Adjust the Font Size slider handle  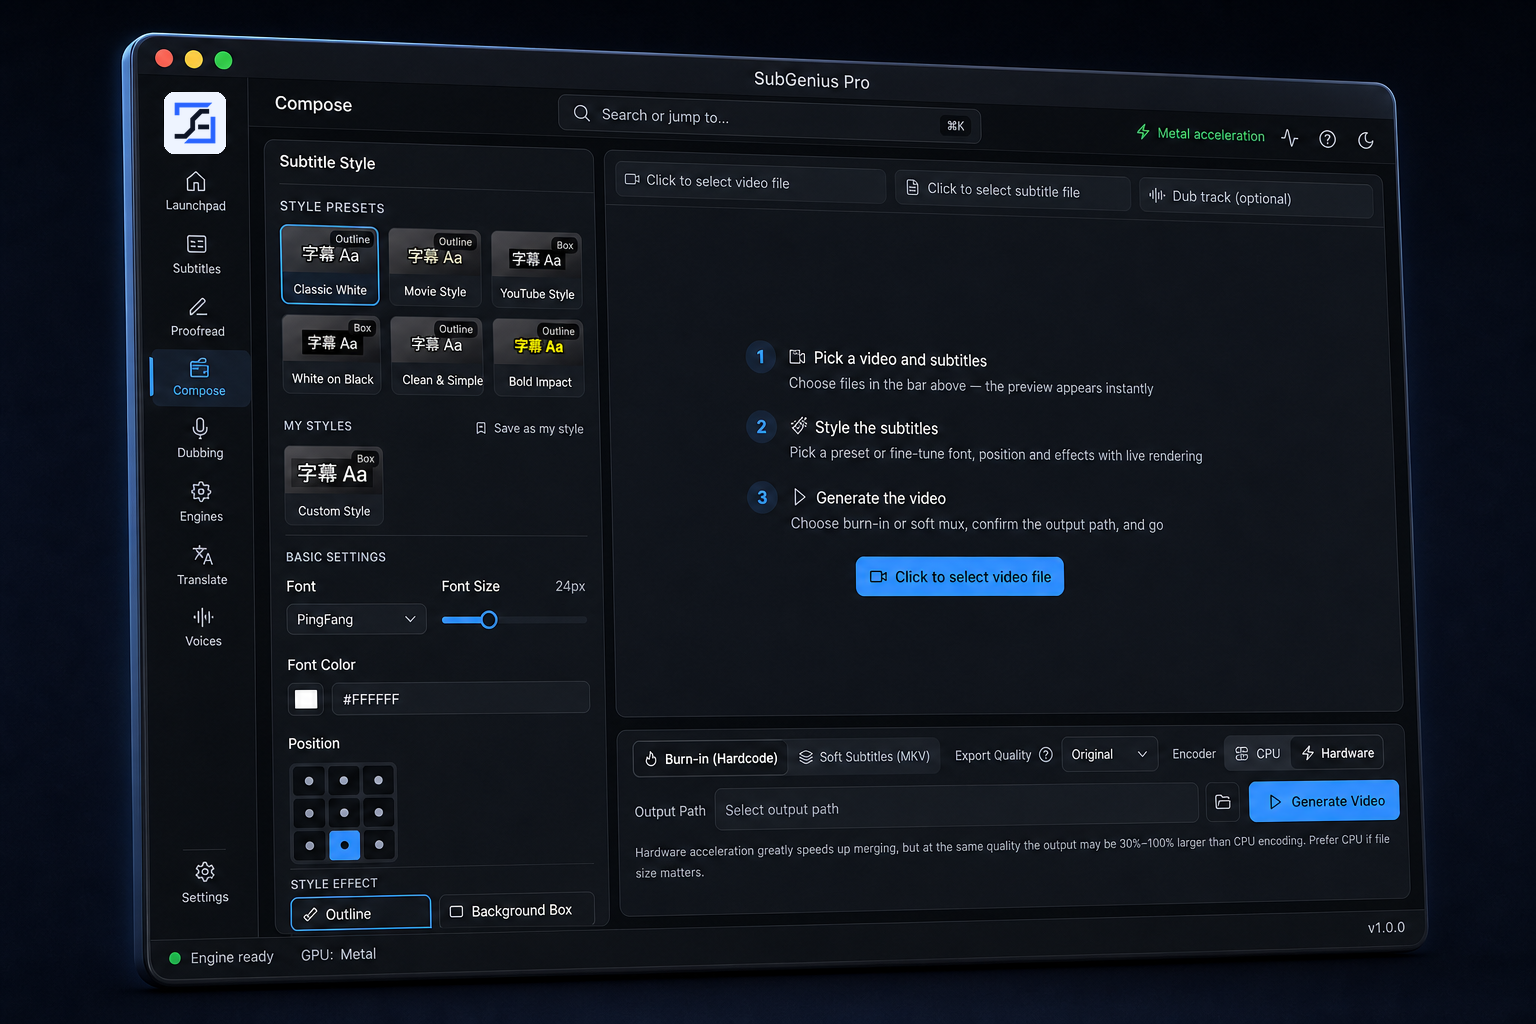489,620
